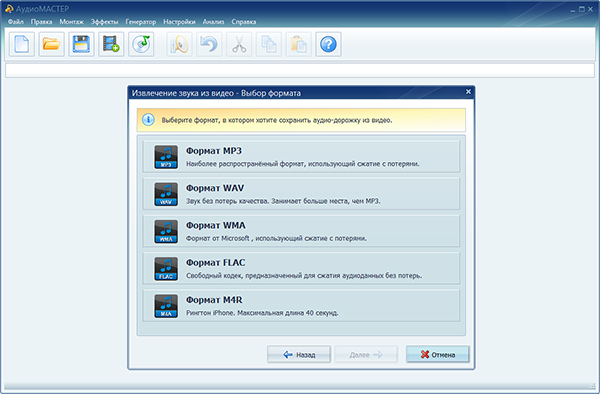This screenshot has width=600, height=394.
Task: Open the Монтаж menu
Action: pyautogui.click(x=72, y=22)
